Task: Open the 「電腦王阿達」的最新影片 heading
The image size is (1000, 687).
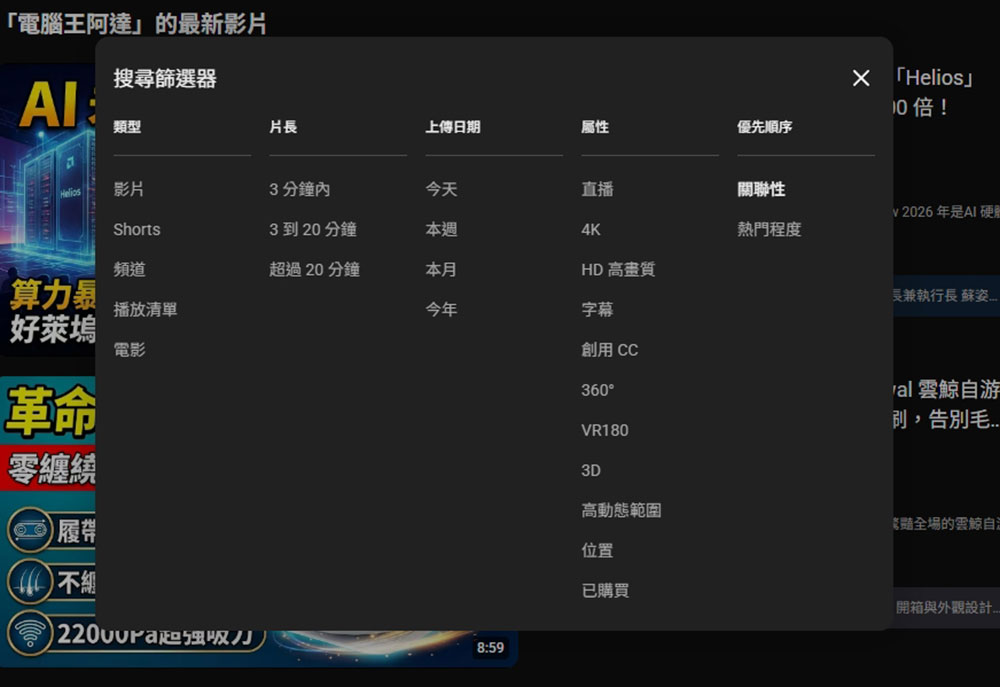Action: click(132, 24)
